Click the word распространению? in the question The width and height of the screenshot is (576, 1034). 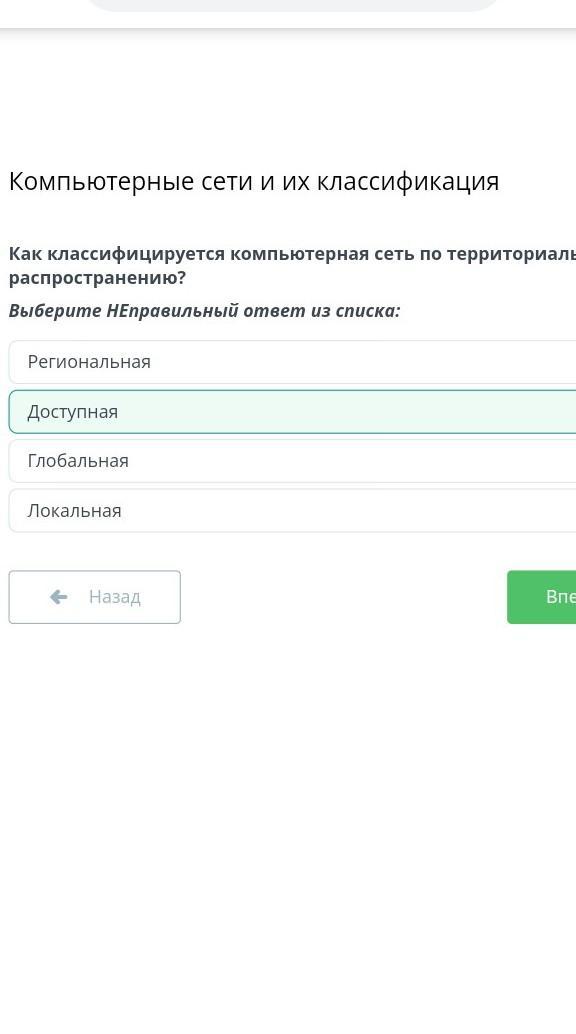tap(98, 279)
